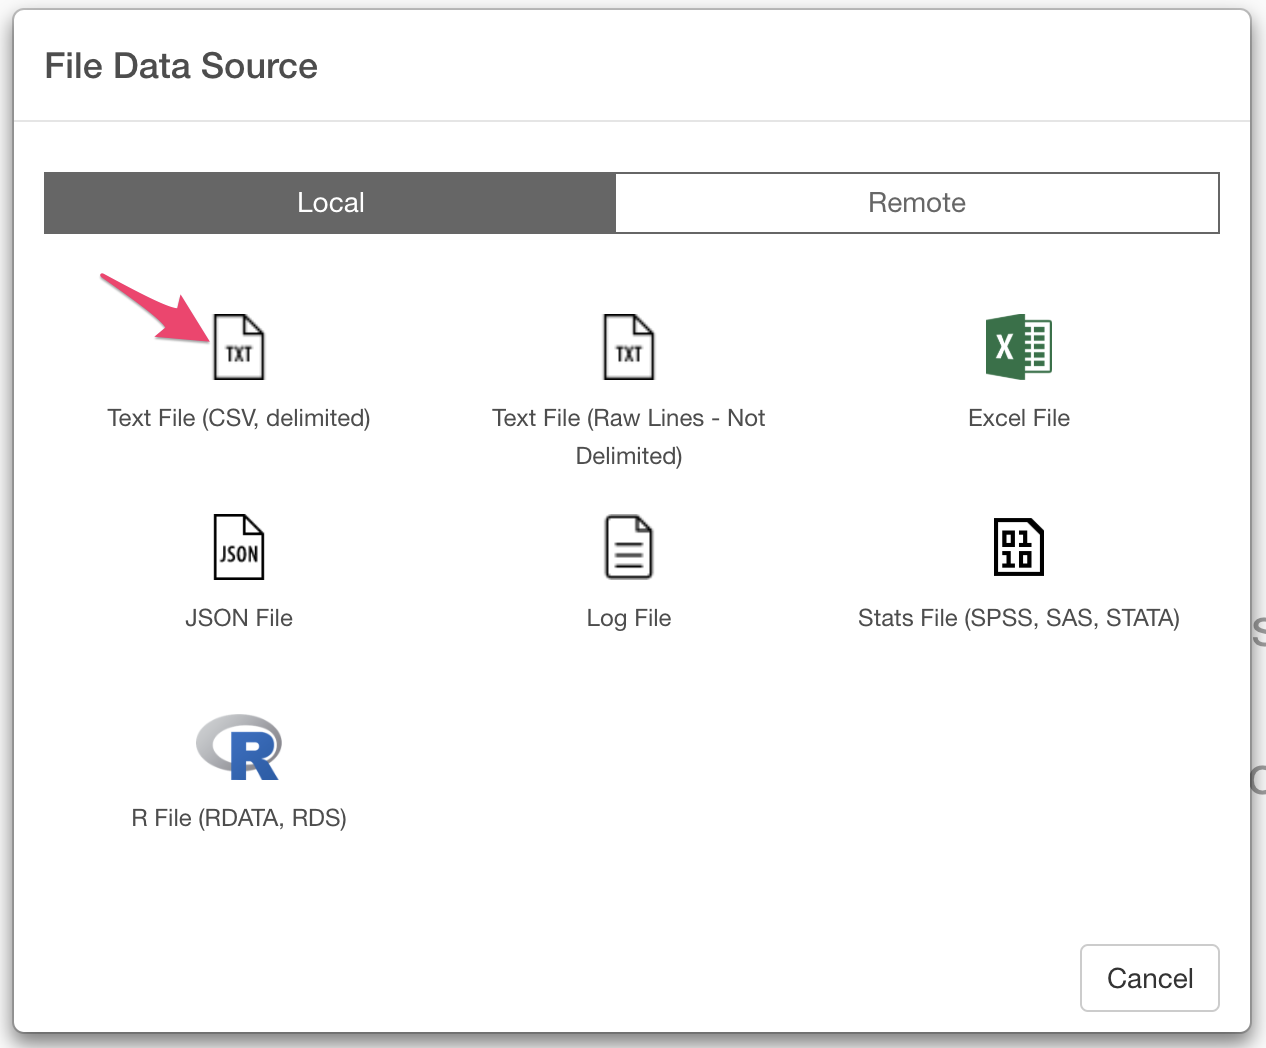Viewport: 1266px width, 1048px height.
Task: Select the R File logo icon
Action: [x=239, y=747]
